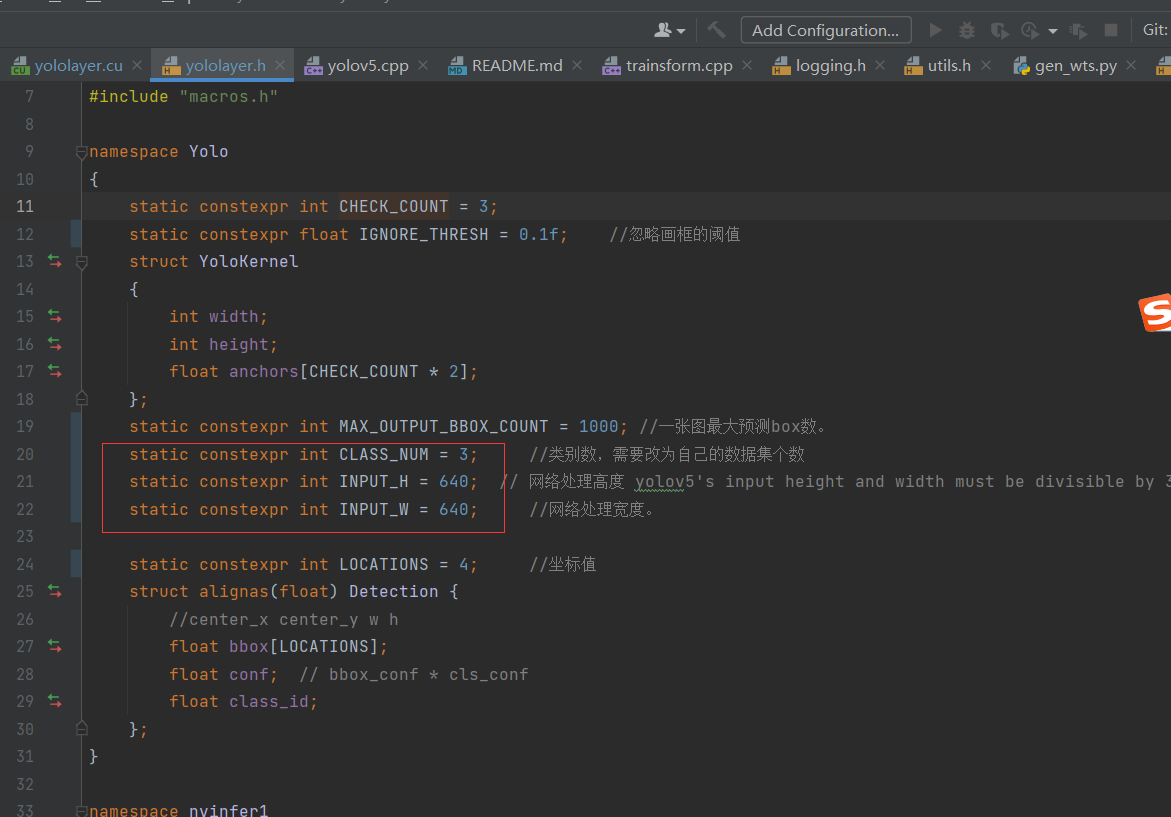Viewport: 1171px width, 817px height.
Task: Click the Stop (square) icon
Action: pos(1112,30)
